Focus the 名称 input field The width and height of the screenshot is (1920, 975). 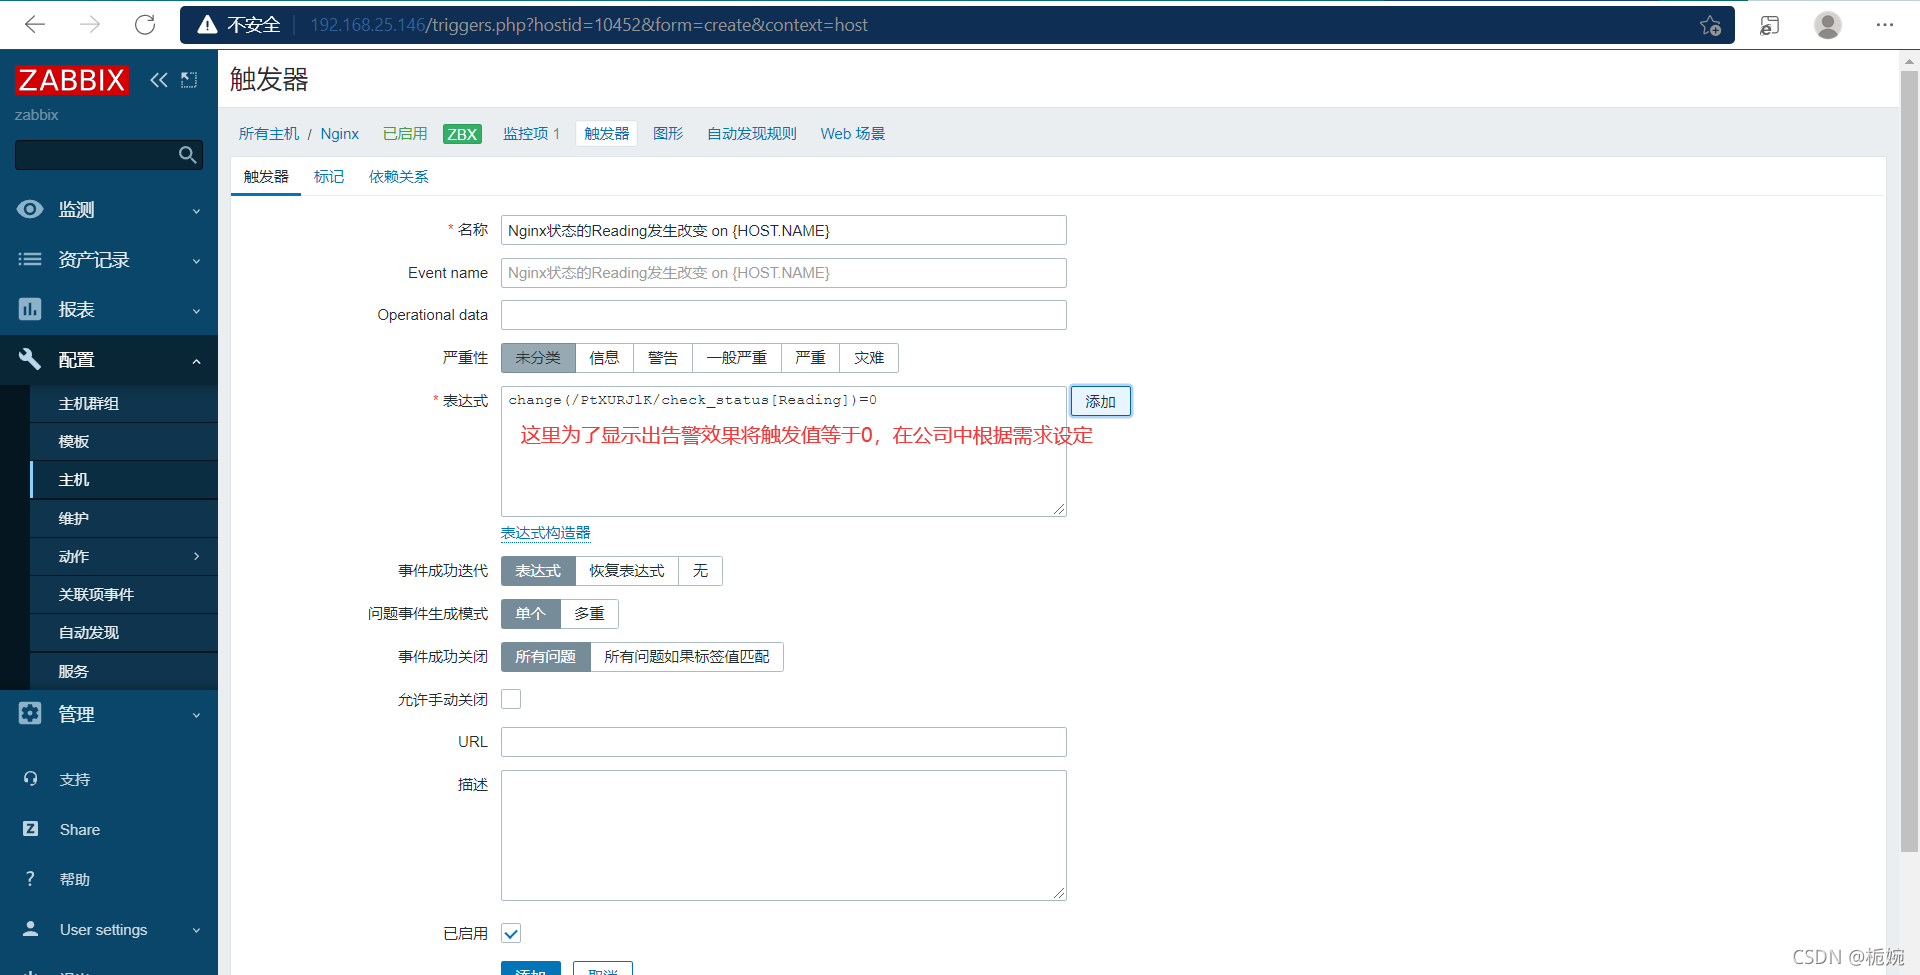(784, 230)
